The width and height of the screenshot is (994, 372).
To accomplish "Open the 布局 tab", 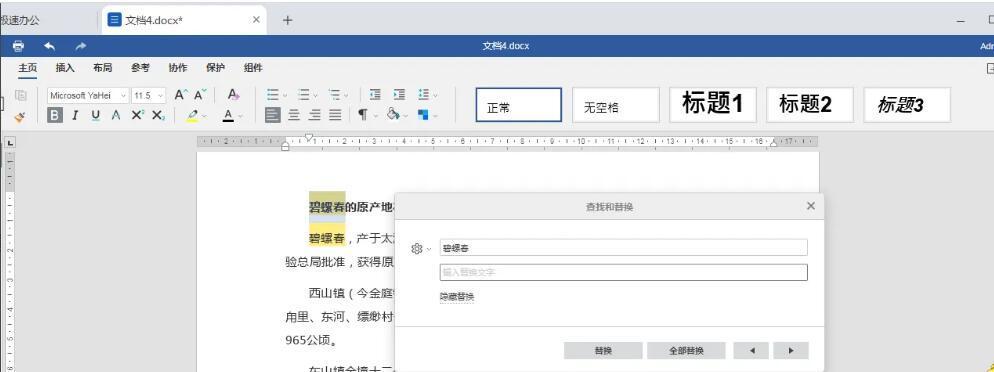I will [x=103, y=68].
